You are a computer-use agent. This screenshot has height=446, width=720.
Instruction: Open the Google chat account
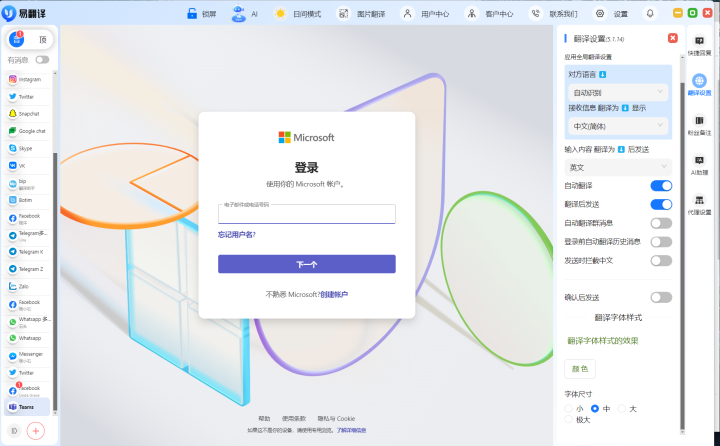coord(28,131)
